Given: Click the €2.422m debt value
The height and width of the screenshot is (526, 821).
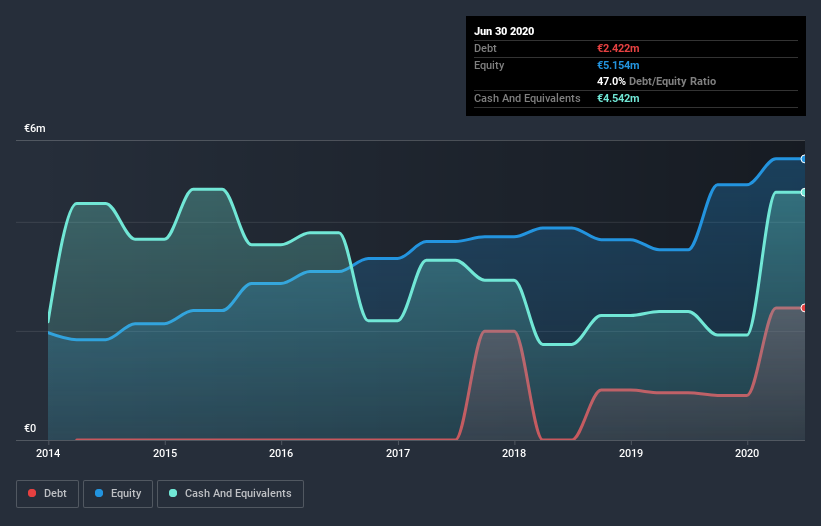Looking at the screenshot, I should point(618,48).
